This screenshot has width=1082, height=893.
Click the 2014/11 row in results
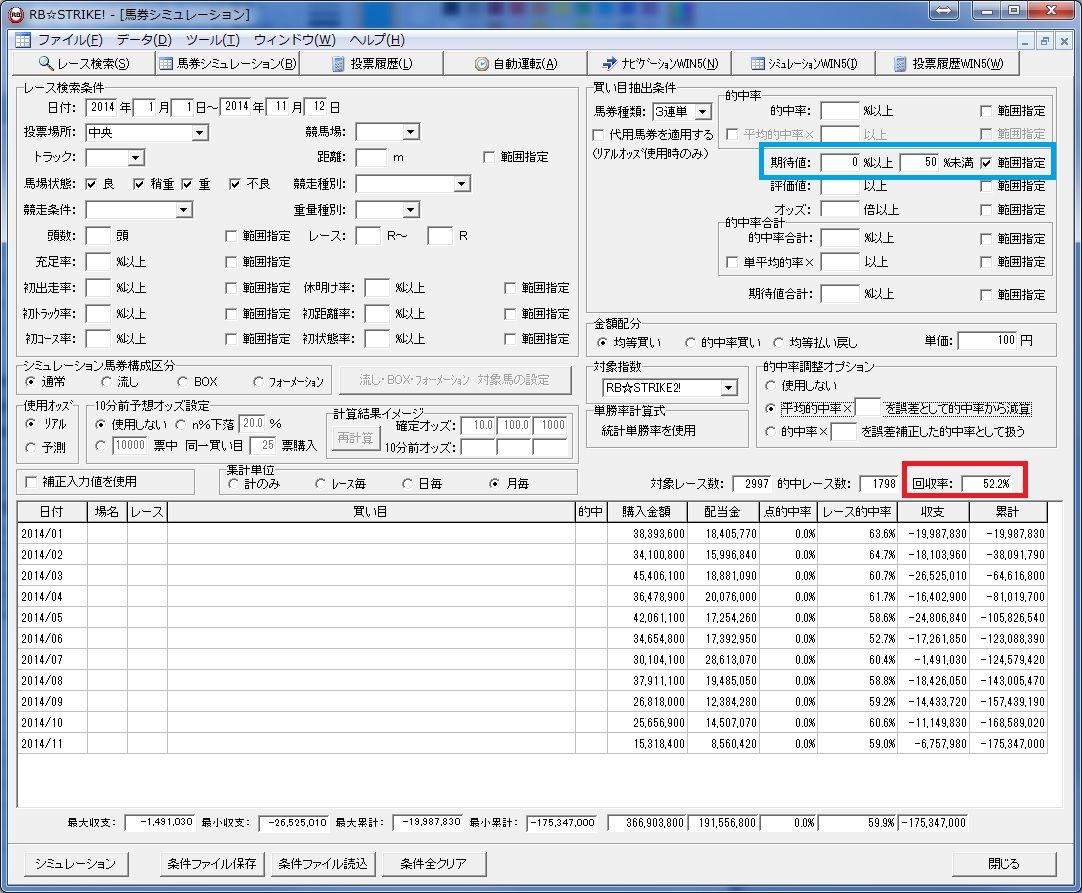tap(532, 743)
